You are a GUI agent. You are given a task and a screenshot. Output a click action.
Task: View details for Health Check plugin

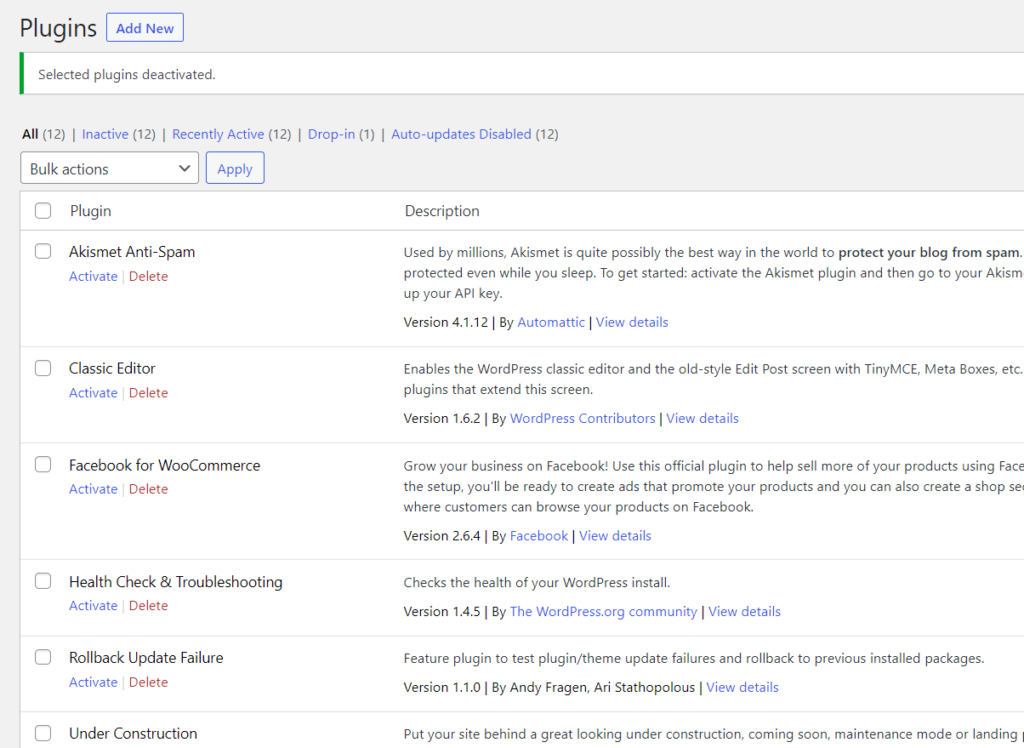tap(744, 611)
